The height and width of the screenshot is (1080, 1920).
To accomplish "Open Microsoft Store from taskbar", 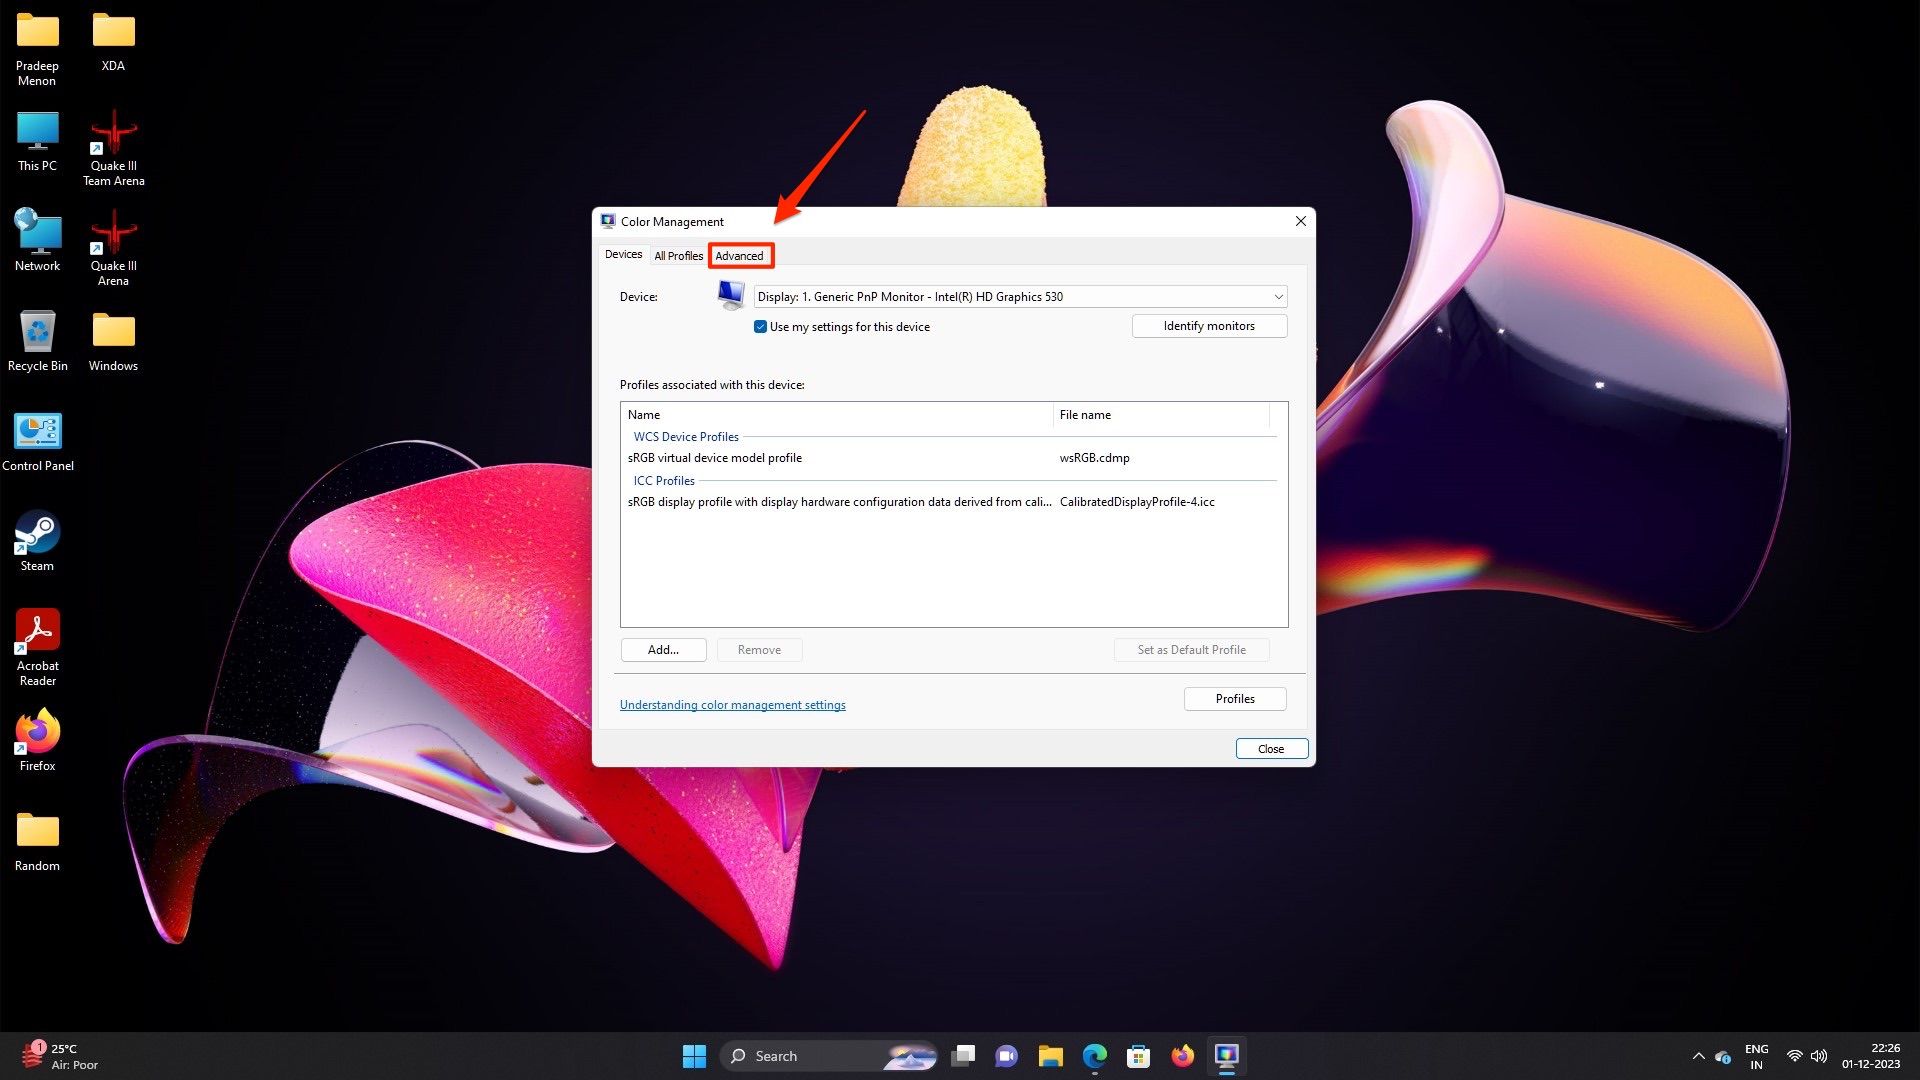I will click(1138, 1056).
